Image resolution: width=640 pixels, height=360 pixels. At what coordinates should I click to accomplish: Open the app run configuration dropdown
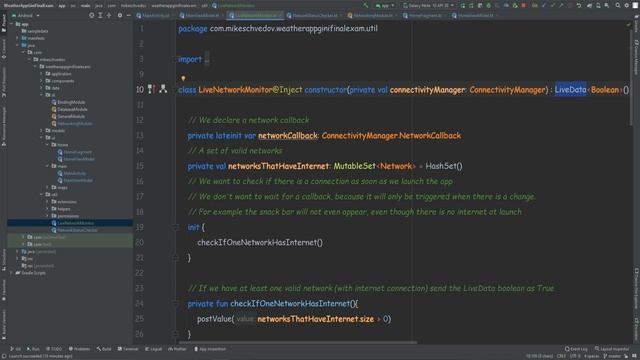pos(385,5)
